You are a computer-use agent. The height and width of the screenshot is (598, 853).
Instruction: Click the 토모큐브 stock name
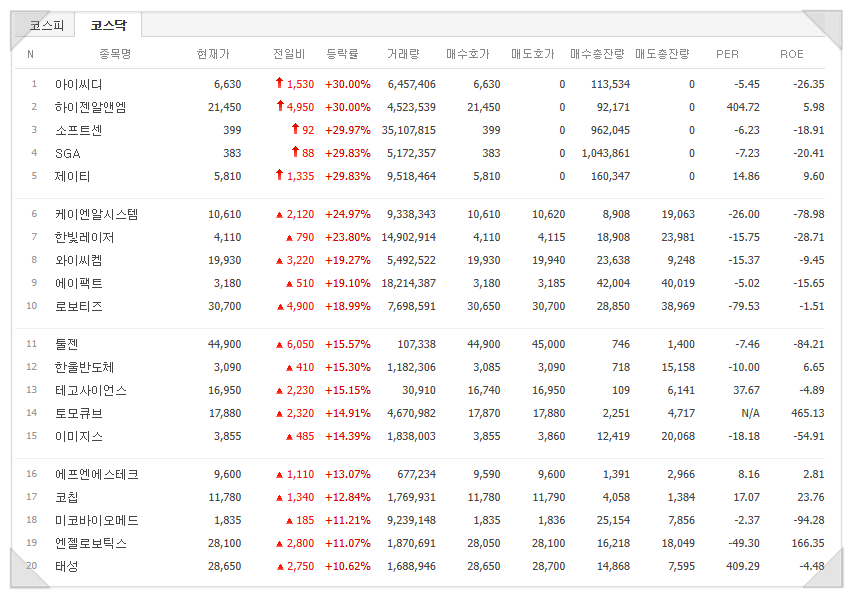click(78, 413)
